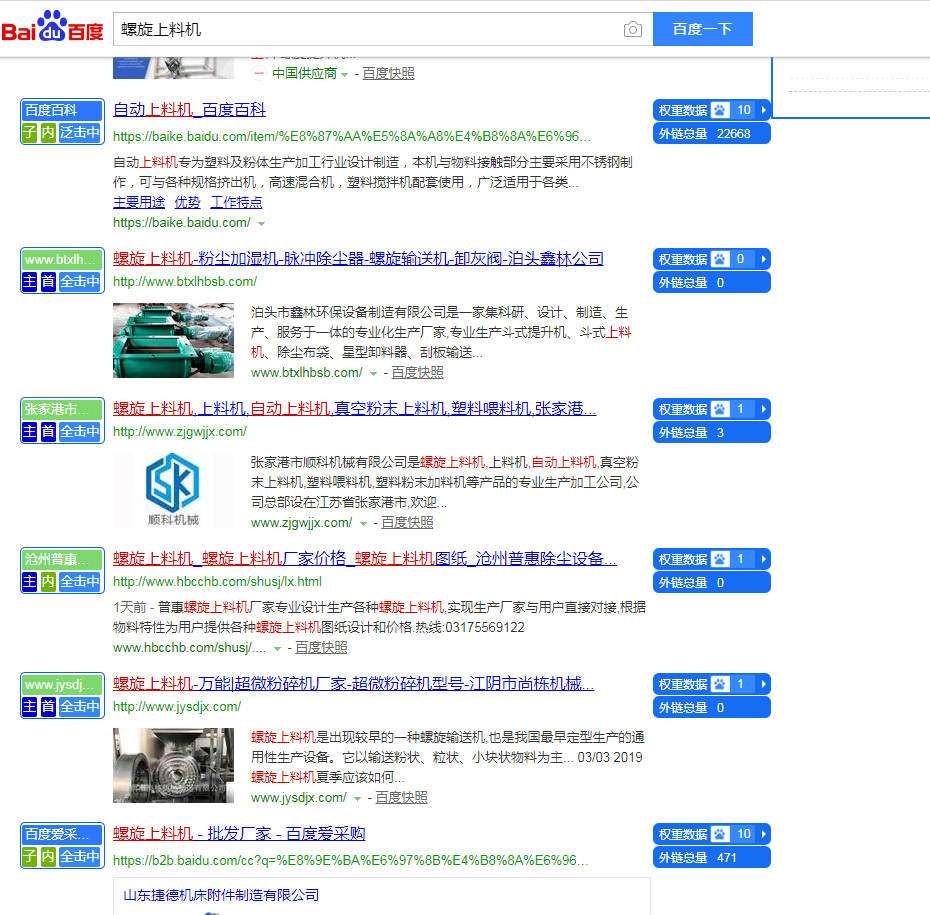Click the www.btxlh... SEO badge label
Image resolution: width=930 pixels, height=915 pixels.
pos(62,260)
